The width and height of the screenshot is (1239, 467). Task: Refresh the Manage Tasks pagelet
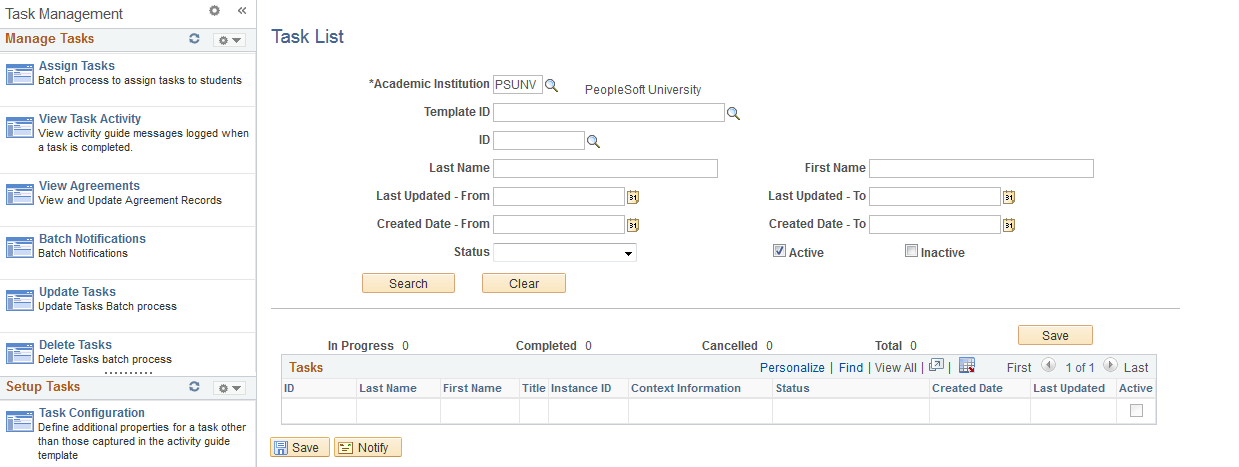coord(195,39)
